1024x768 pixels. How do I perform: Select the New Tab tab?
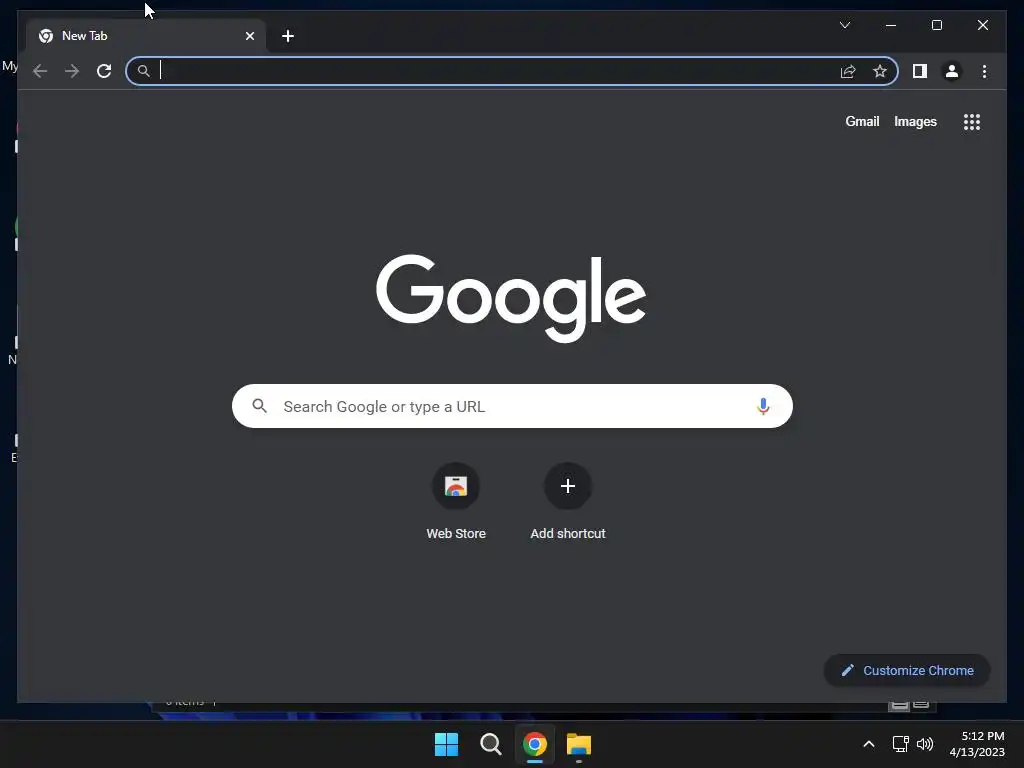point(146,36)
